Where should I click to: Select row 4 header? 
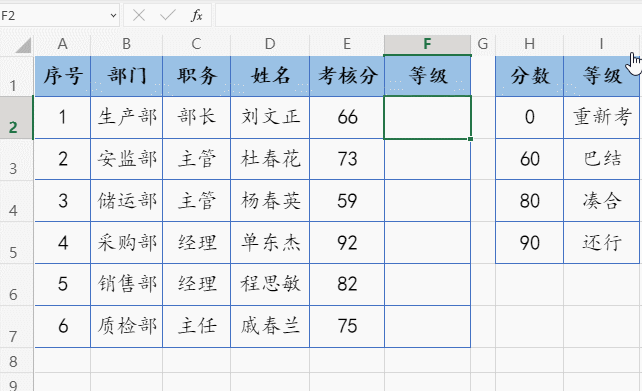coord(16,201)
